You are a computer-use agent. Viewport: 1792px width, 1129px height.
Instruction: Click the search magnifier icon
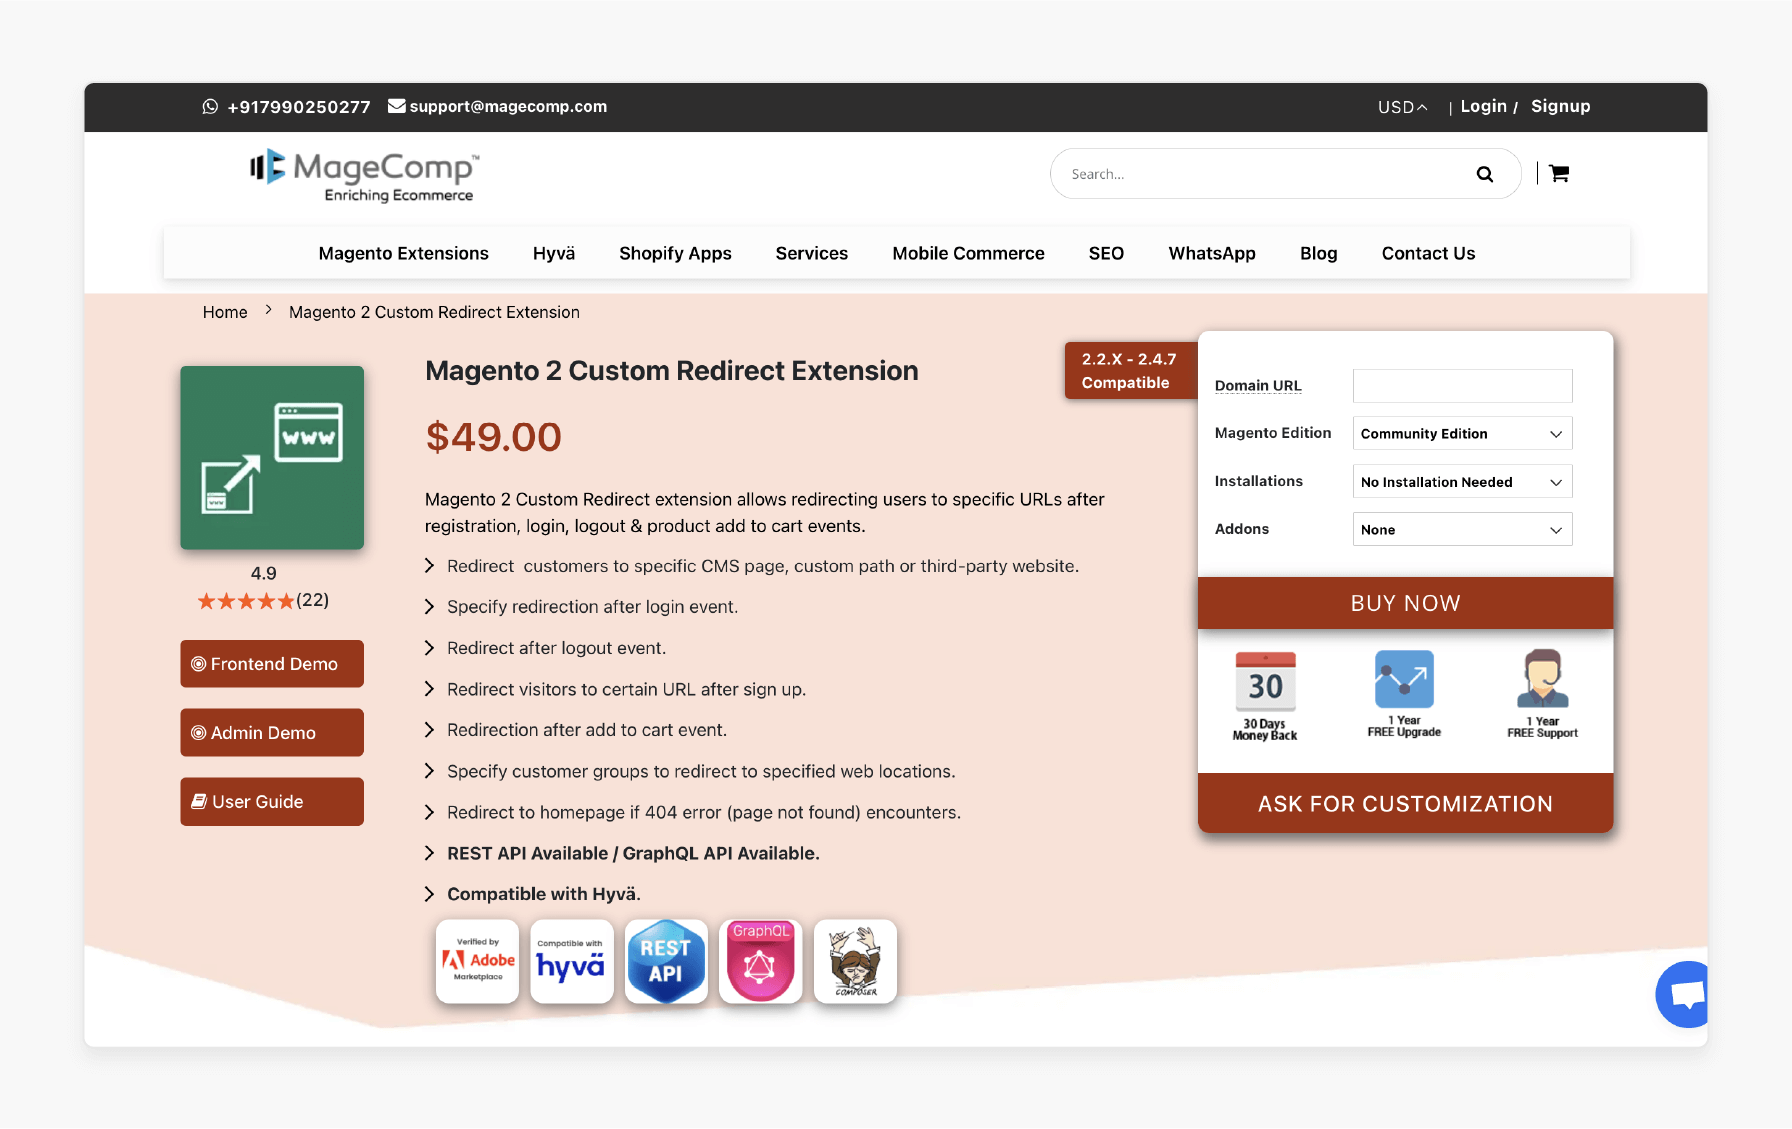click(1485, 174)
